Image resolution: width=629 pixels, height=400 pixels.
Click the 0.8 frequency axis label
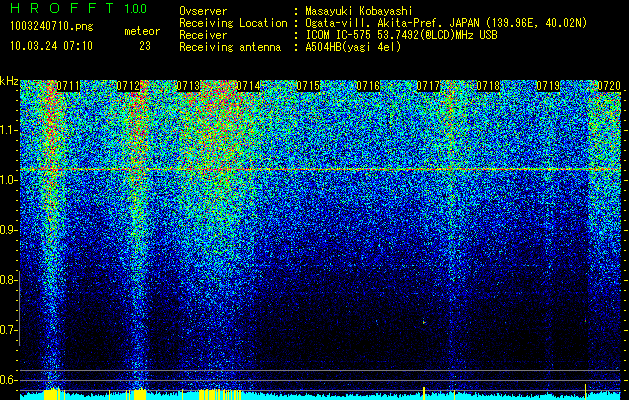click(x=8, y=280)
